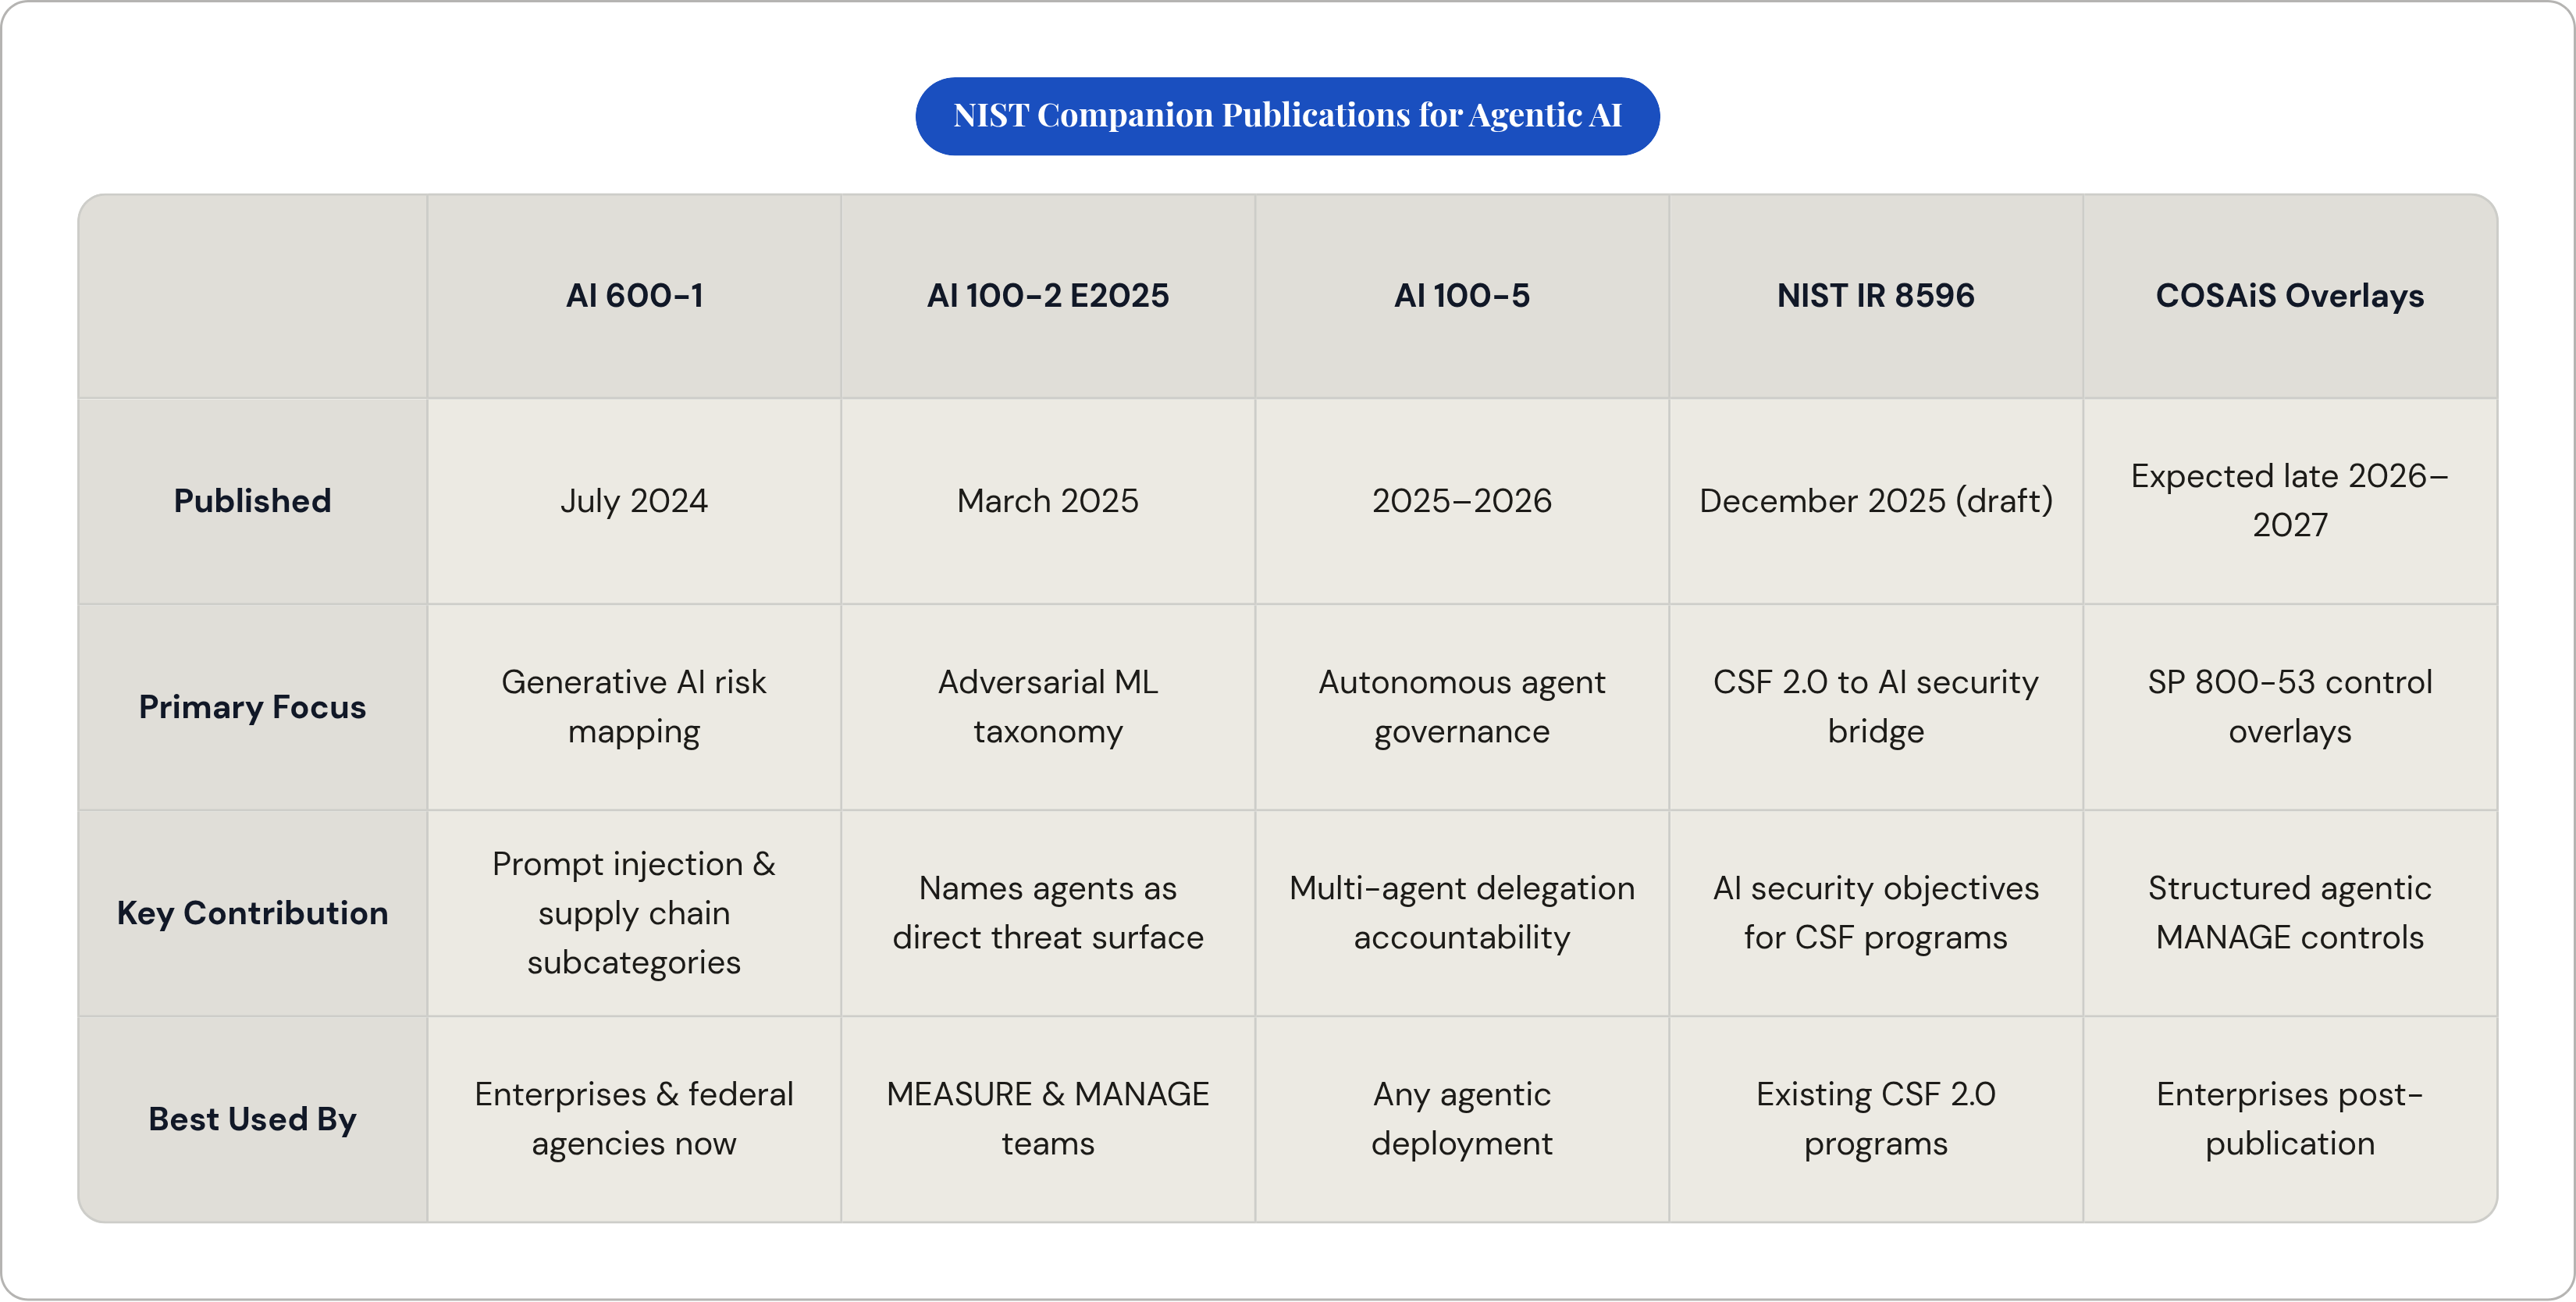Click Generative AI risk mapping cell
2576x1302 pixels.
(634, 707)
